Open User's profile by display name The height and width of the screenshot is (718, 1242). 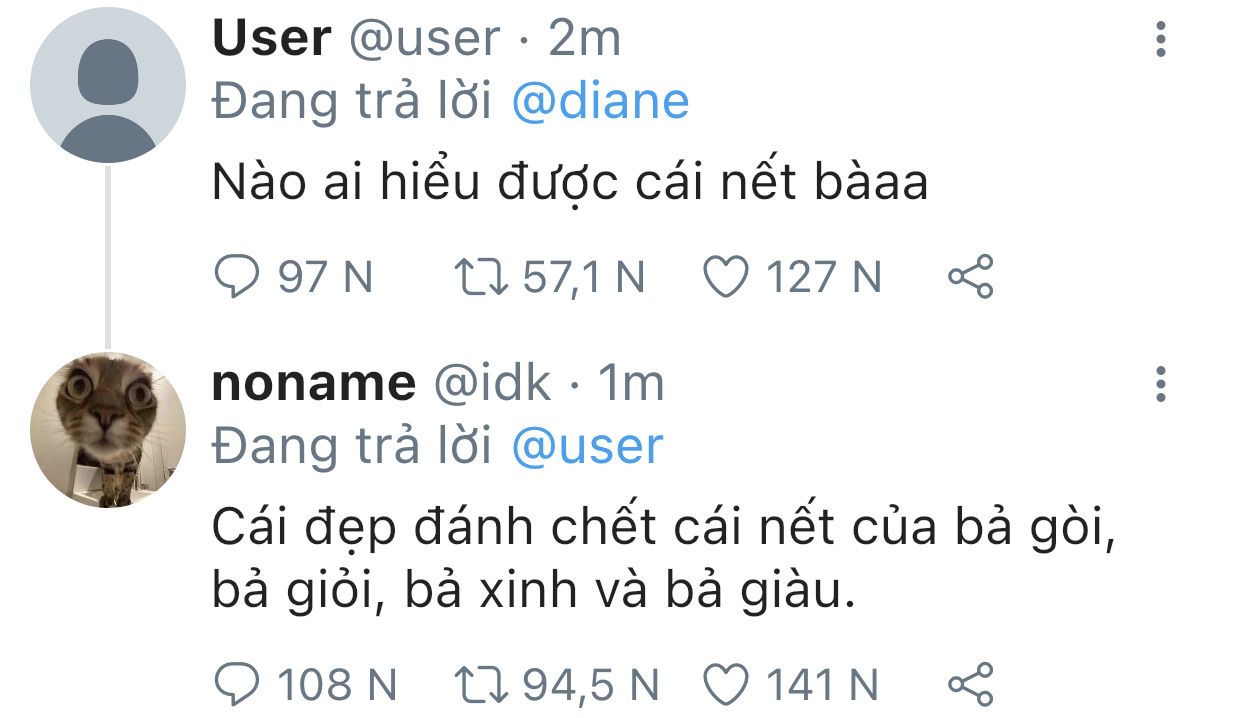click(x=271, y=39)
